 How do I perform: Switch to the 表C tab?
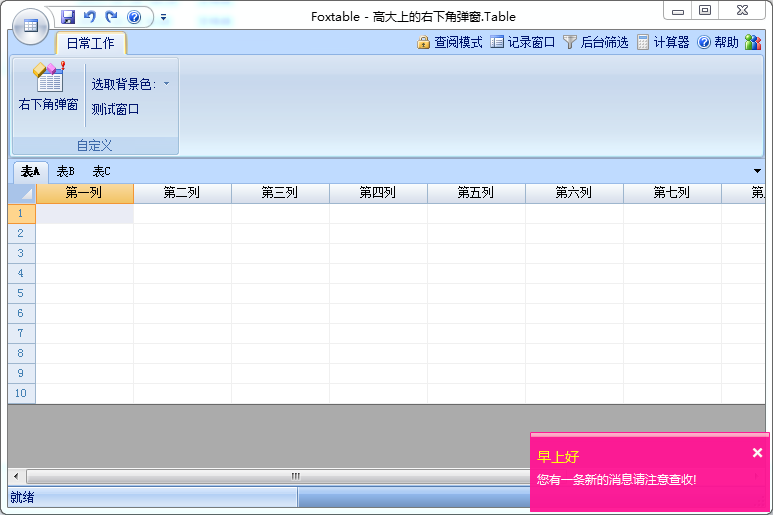tap(101, 171)
